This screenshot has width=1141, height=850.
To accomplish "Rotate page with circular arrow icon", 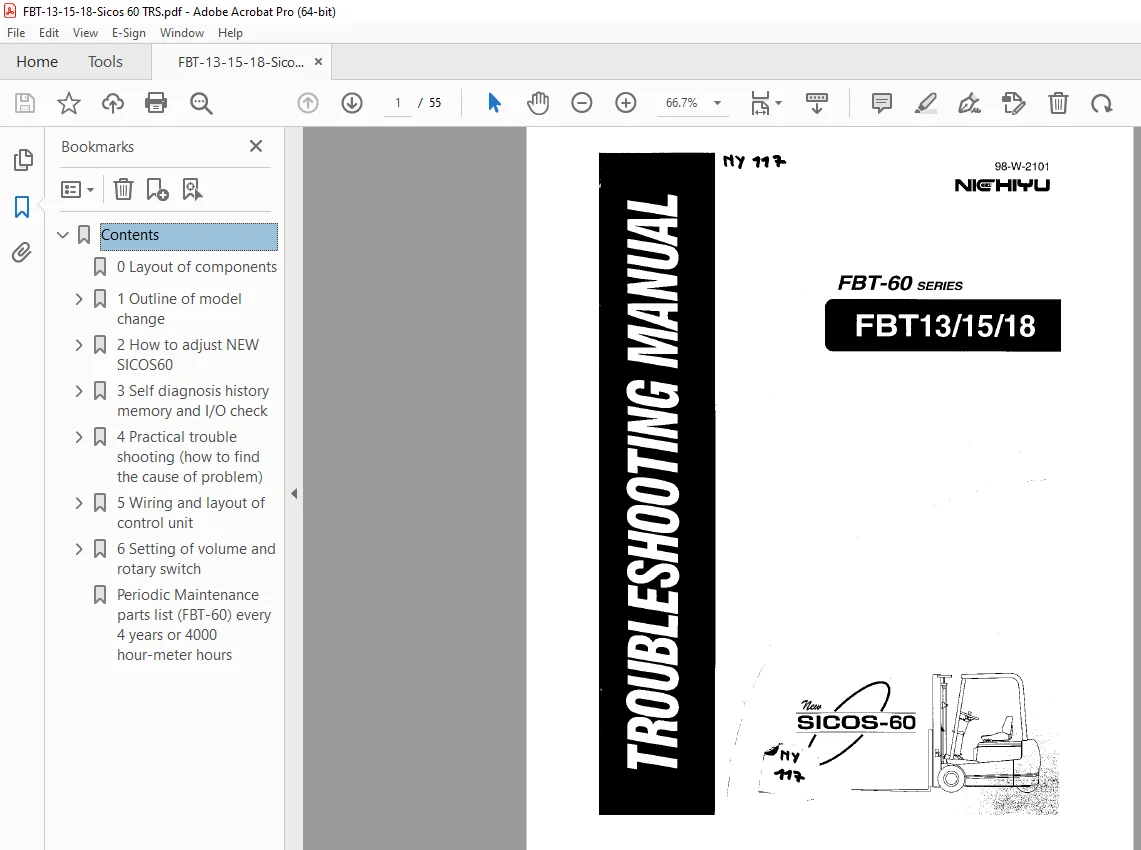I will (x=1102, y=103).
